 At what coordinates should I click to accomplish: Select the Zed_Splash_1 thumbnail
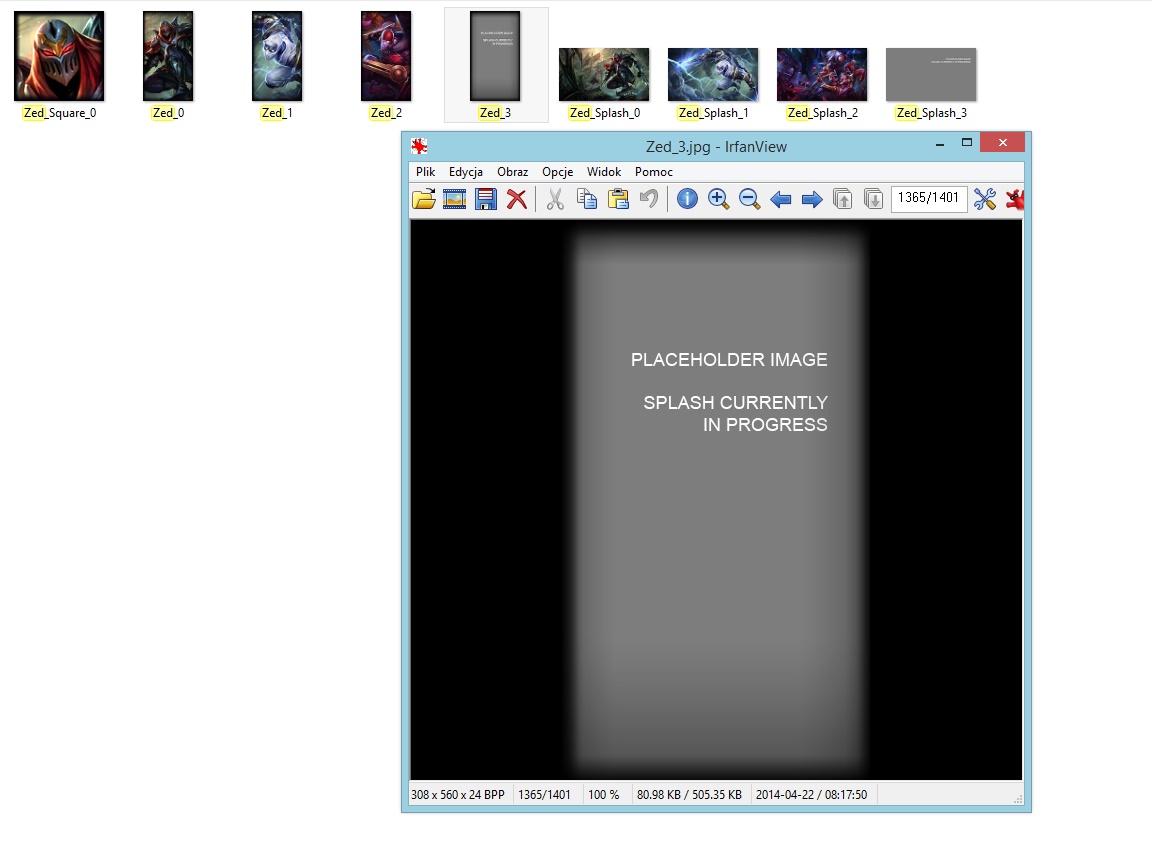[x=713, y=74]
